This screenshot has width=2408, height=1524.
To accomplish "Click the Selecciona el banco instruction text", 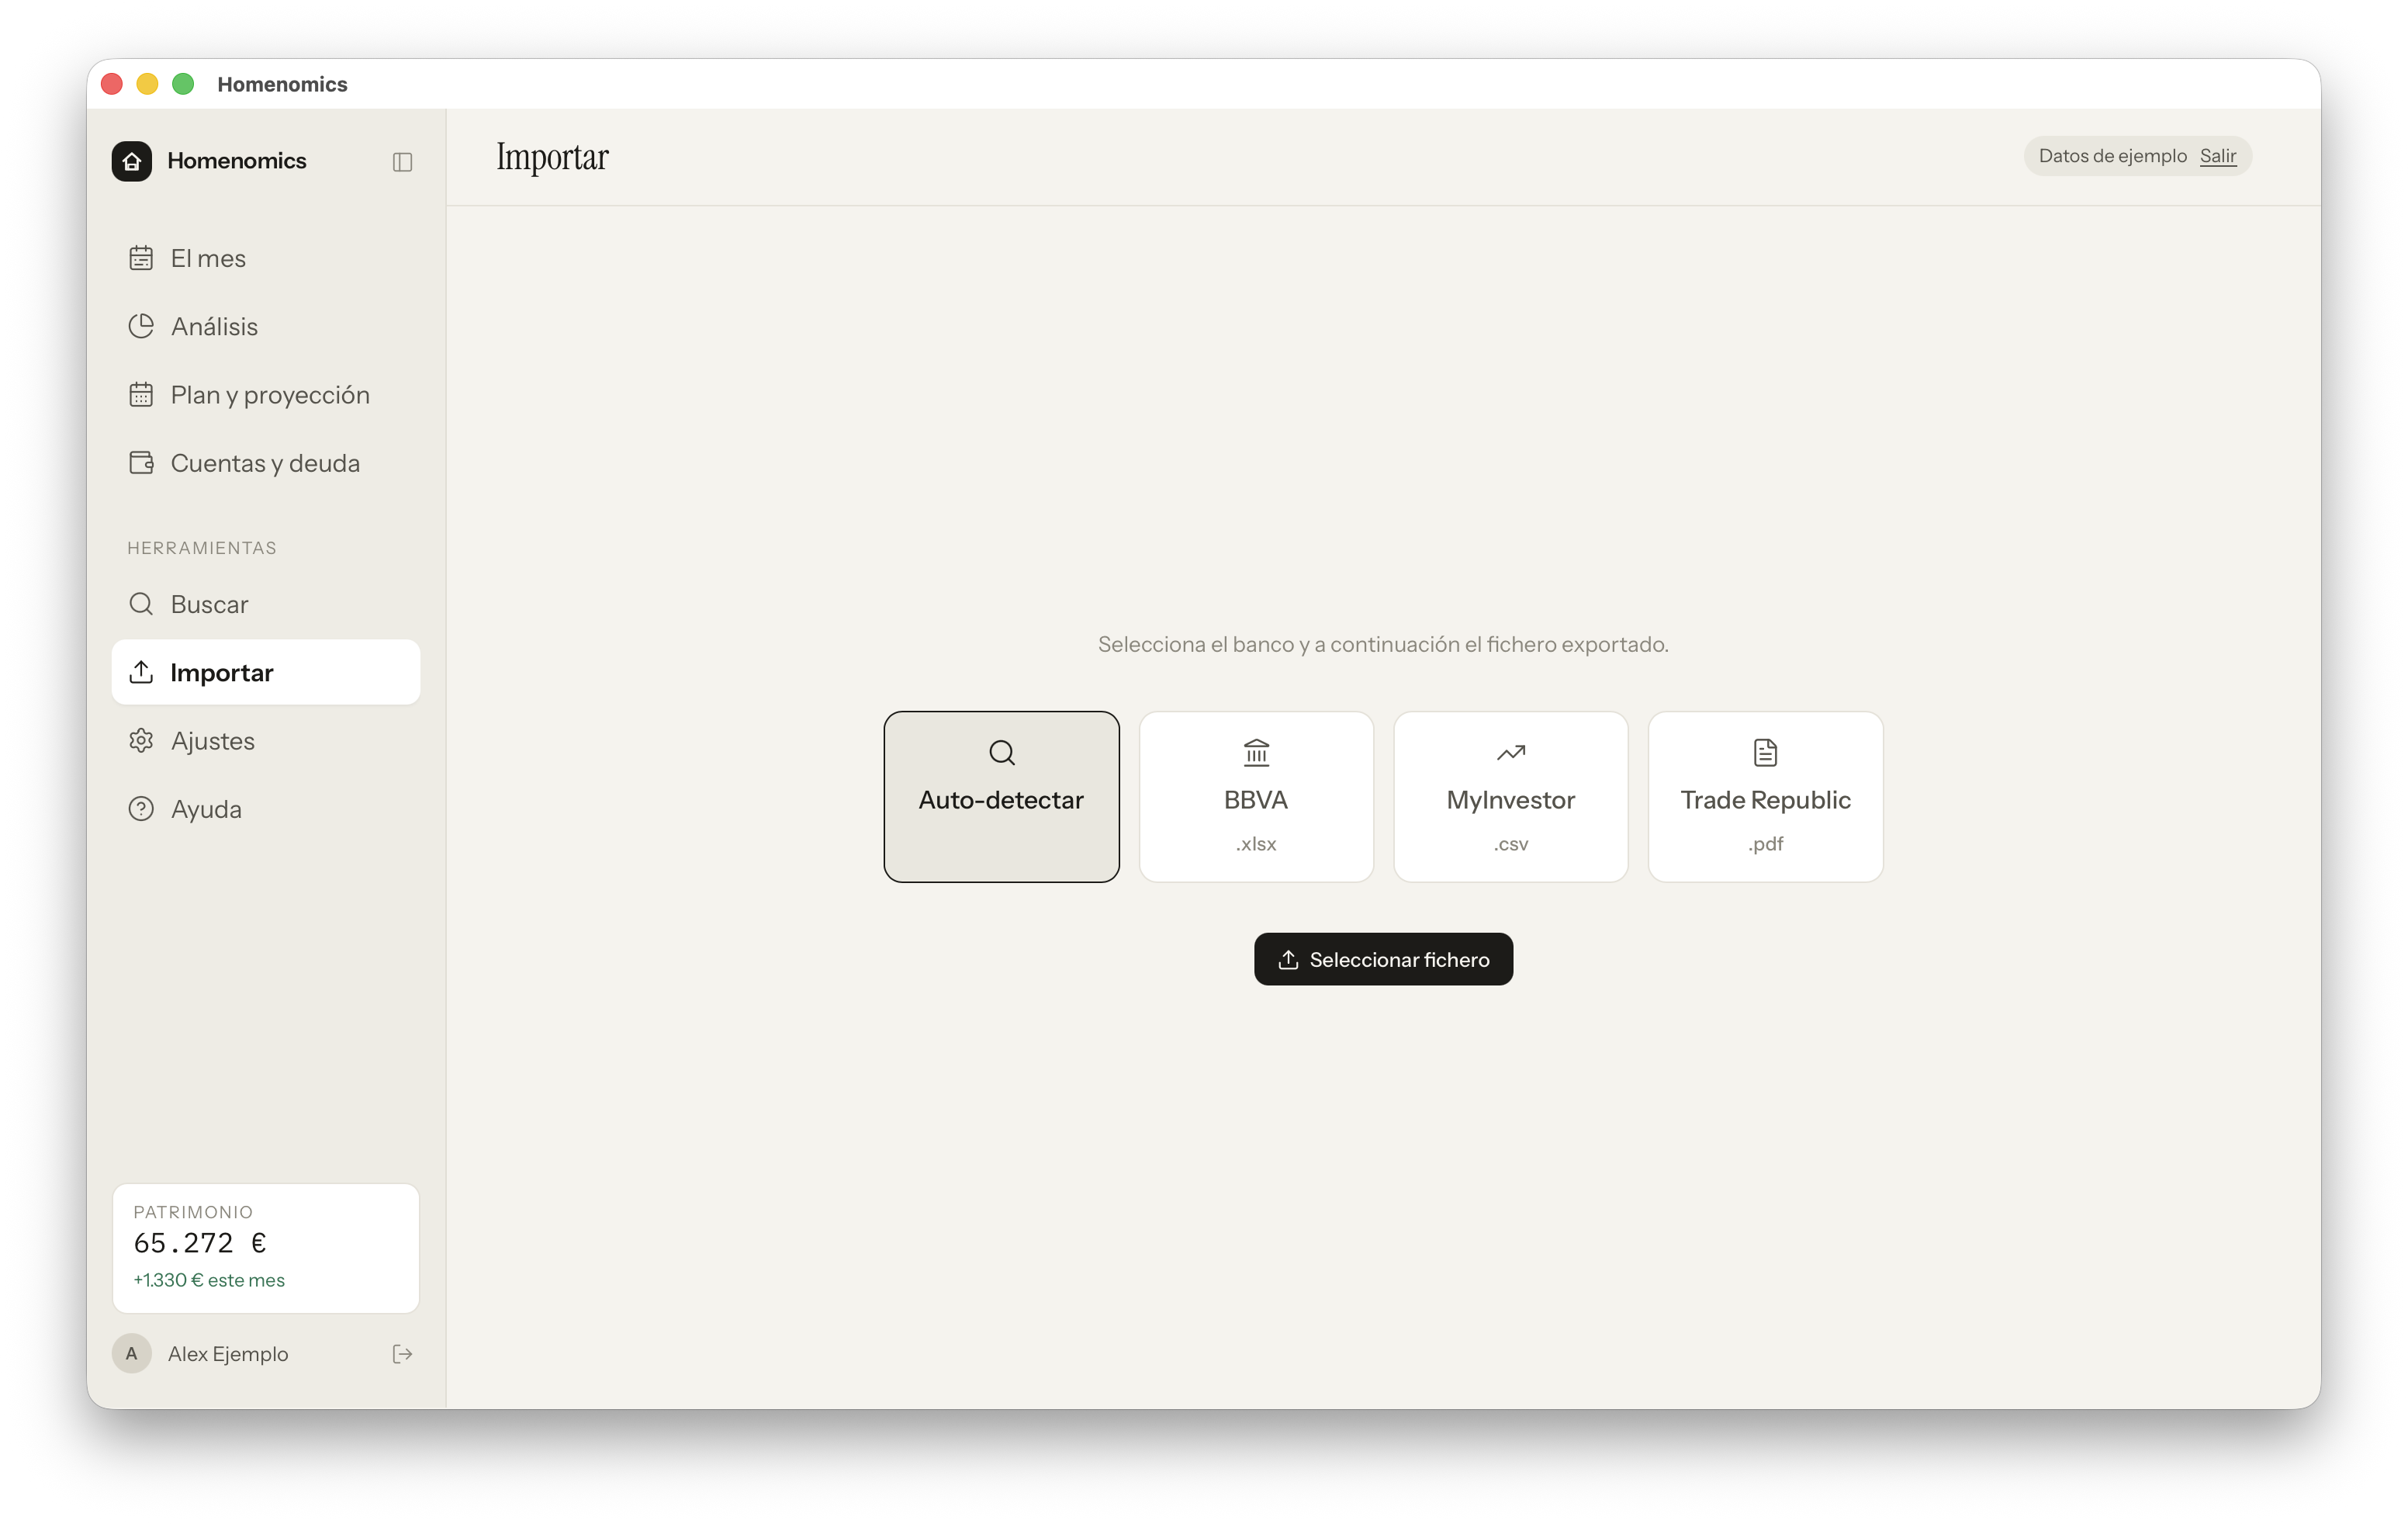I will coord(1383,644).
